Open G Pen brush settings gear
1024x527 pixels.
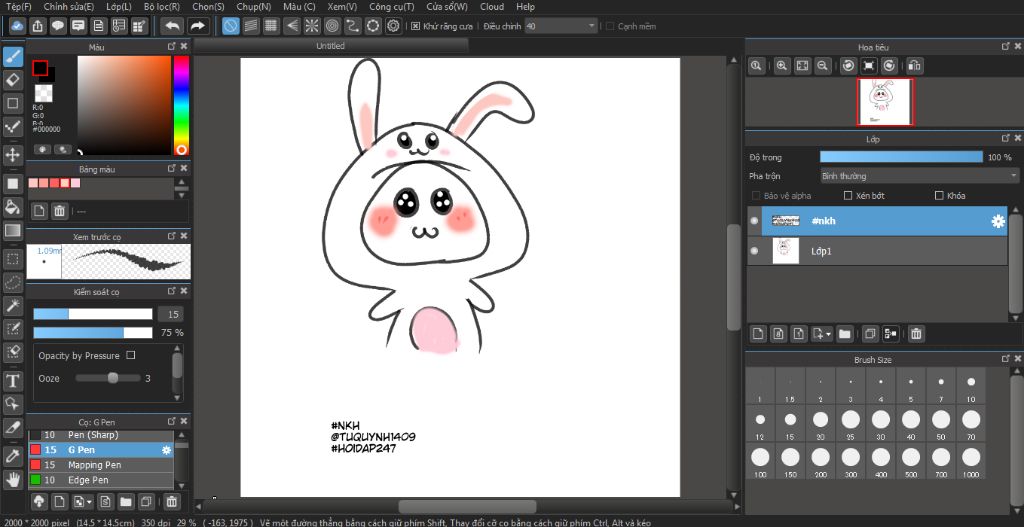166,450
